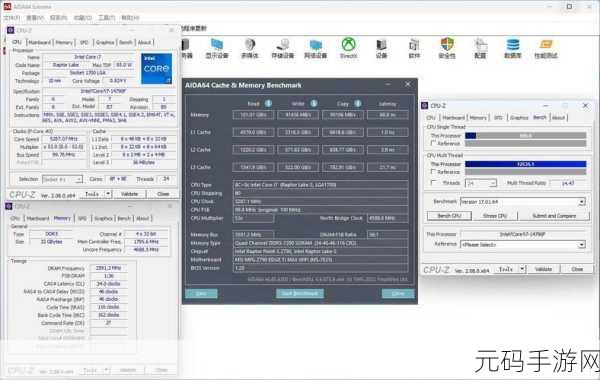Expand the Tools arrow in Memory CPU-Z window
Viewport: 600px width, 380px height.
[106, 370]
